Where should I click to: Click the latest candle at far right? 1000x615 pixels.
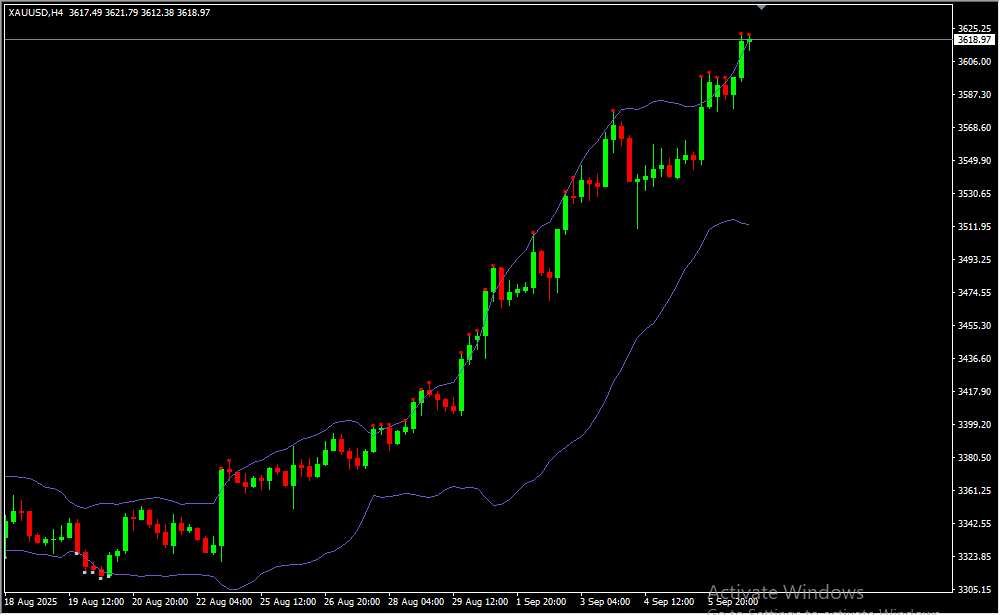749,40
